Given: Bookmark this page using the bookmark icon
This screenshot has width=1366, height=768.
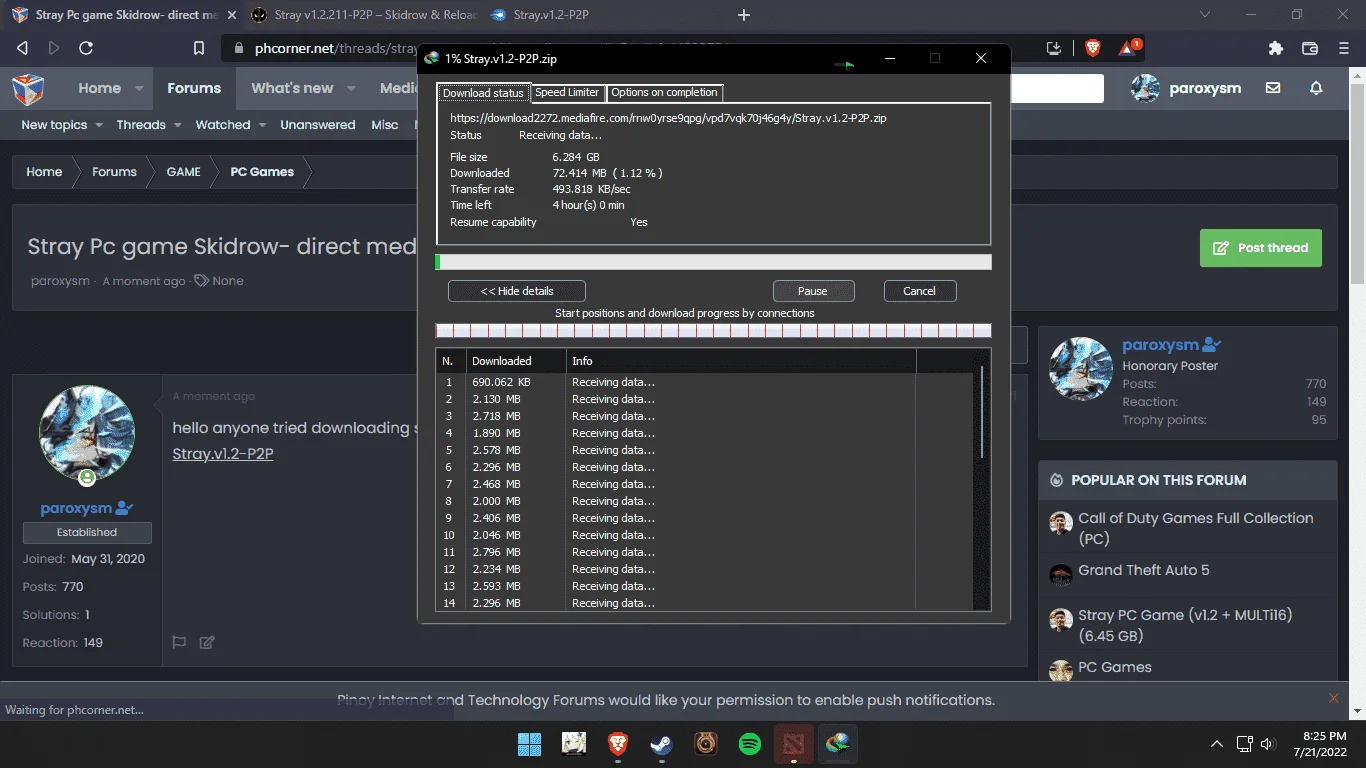Looking at the screenshot, I should (x=199, y=48).
